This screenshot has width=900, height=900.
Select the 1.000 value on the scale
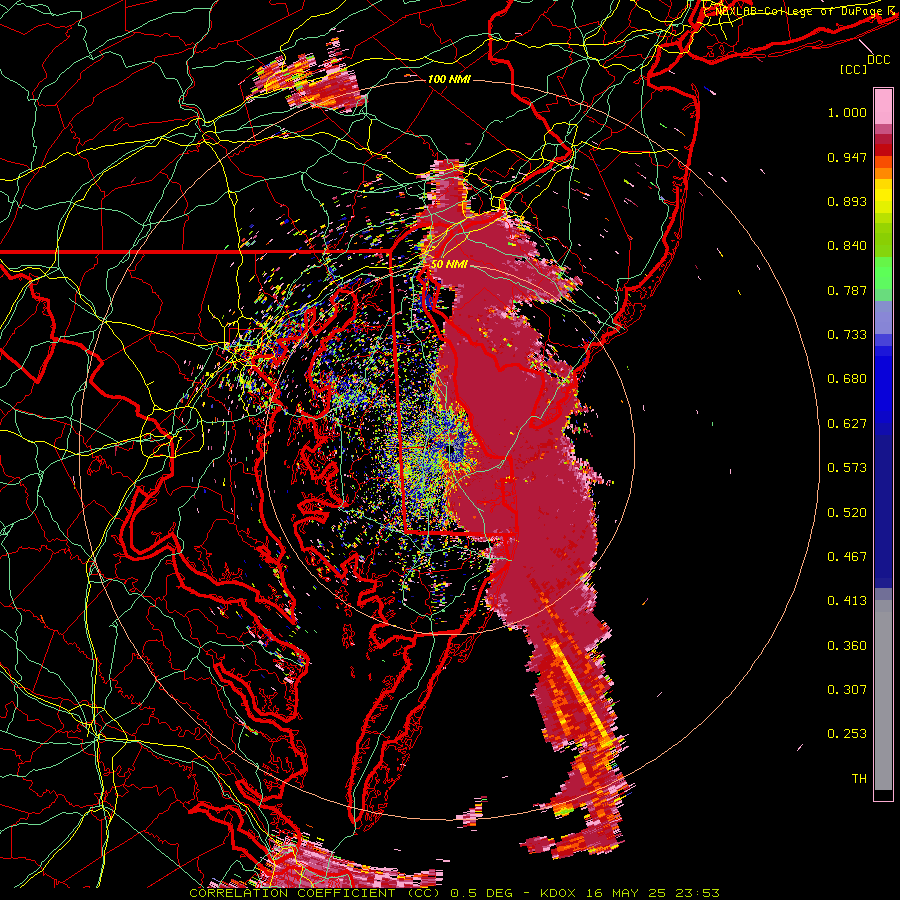click(847, 112)
